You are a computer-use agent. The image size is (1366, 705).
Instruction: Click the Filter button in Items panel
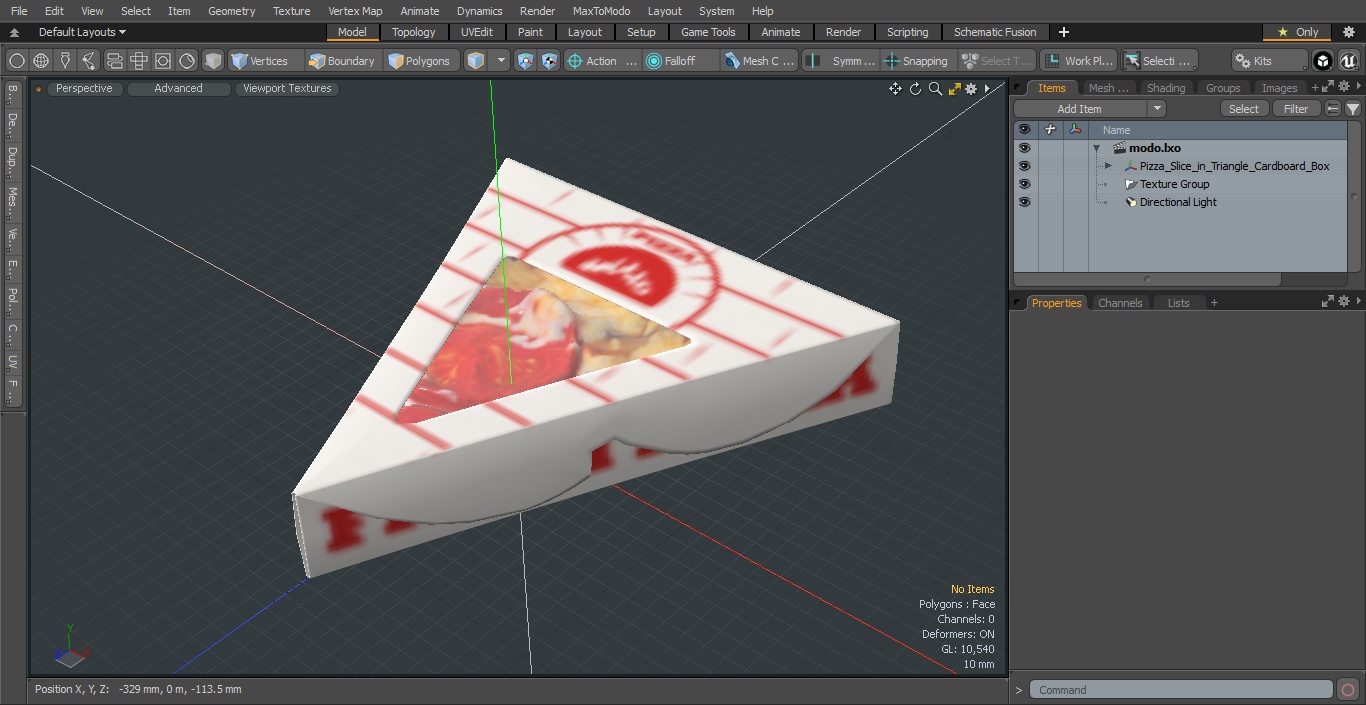pos(1296,109)
